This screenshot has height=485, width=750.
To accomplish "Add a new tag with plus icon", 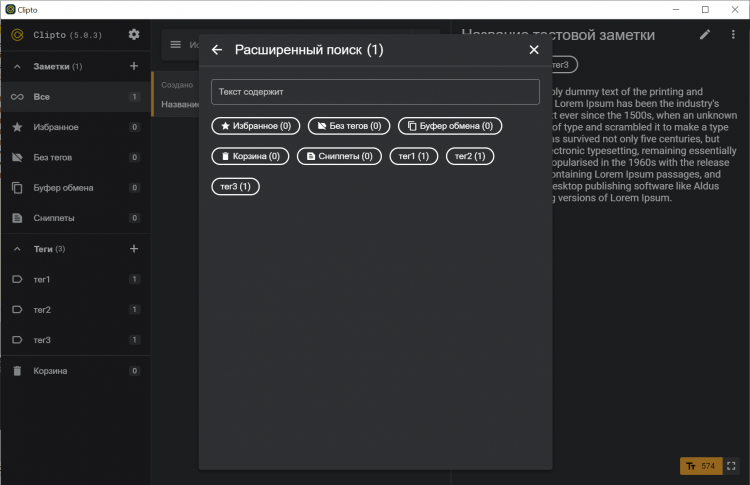I will click(x=134, y=248).
